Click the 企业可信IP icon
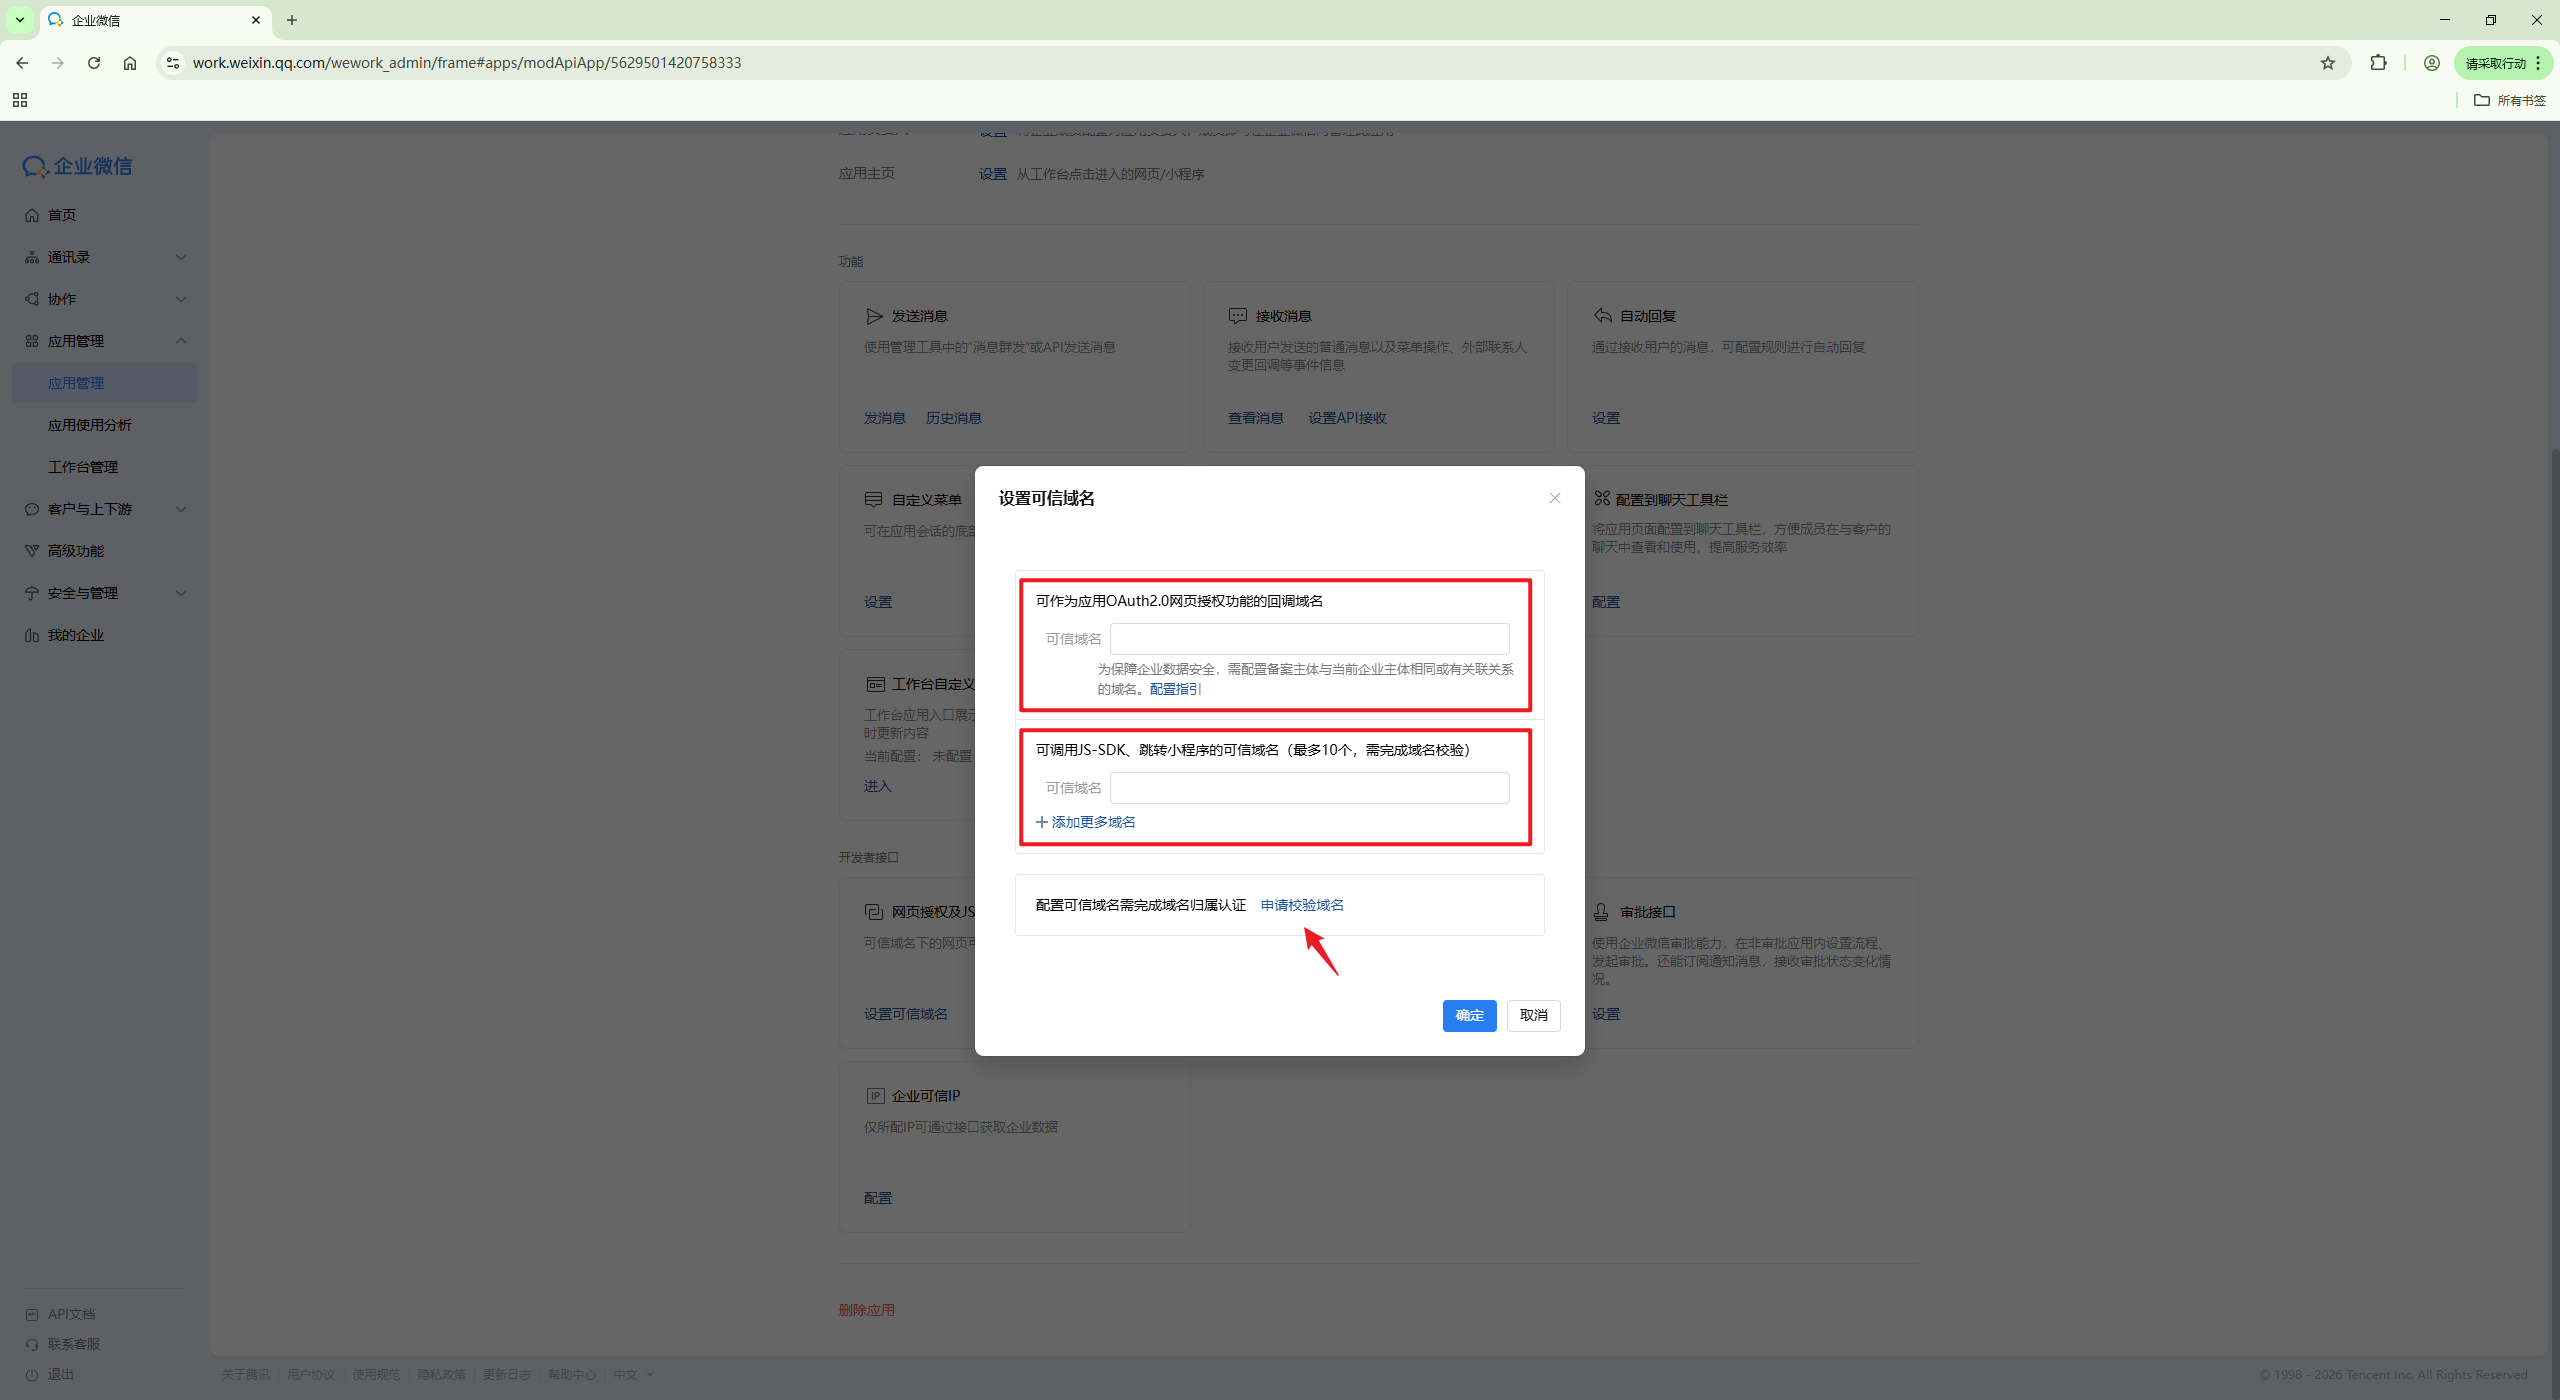 coord(875,1096)
